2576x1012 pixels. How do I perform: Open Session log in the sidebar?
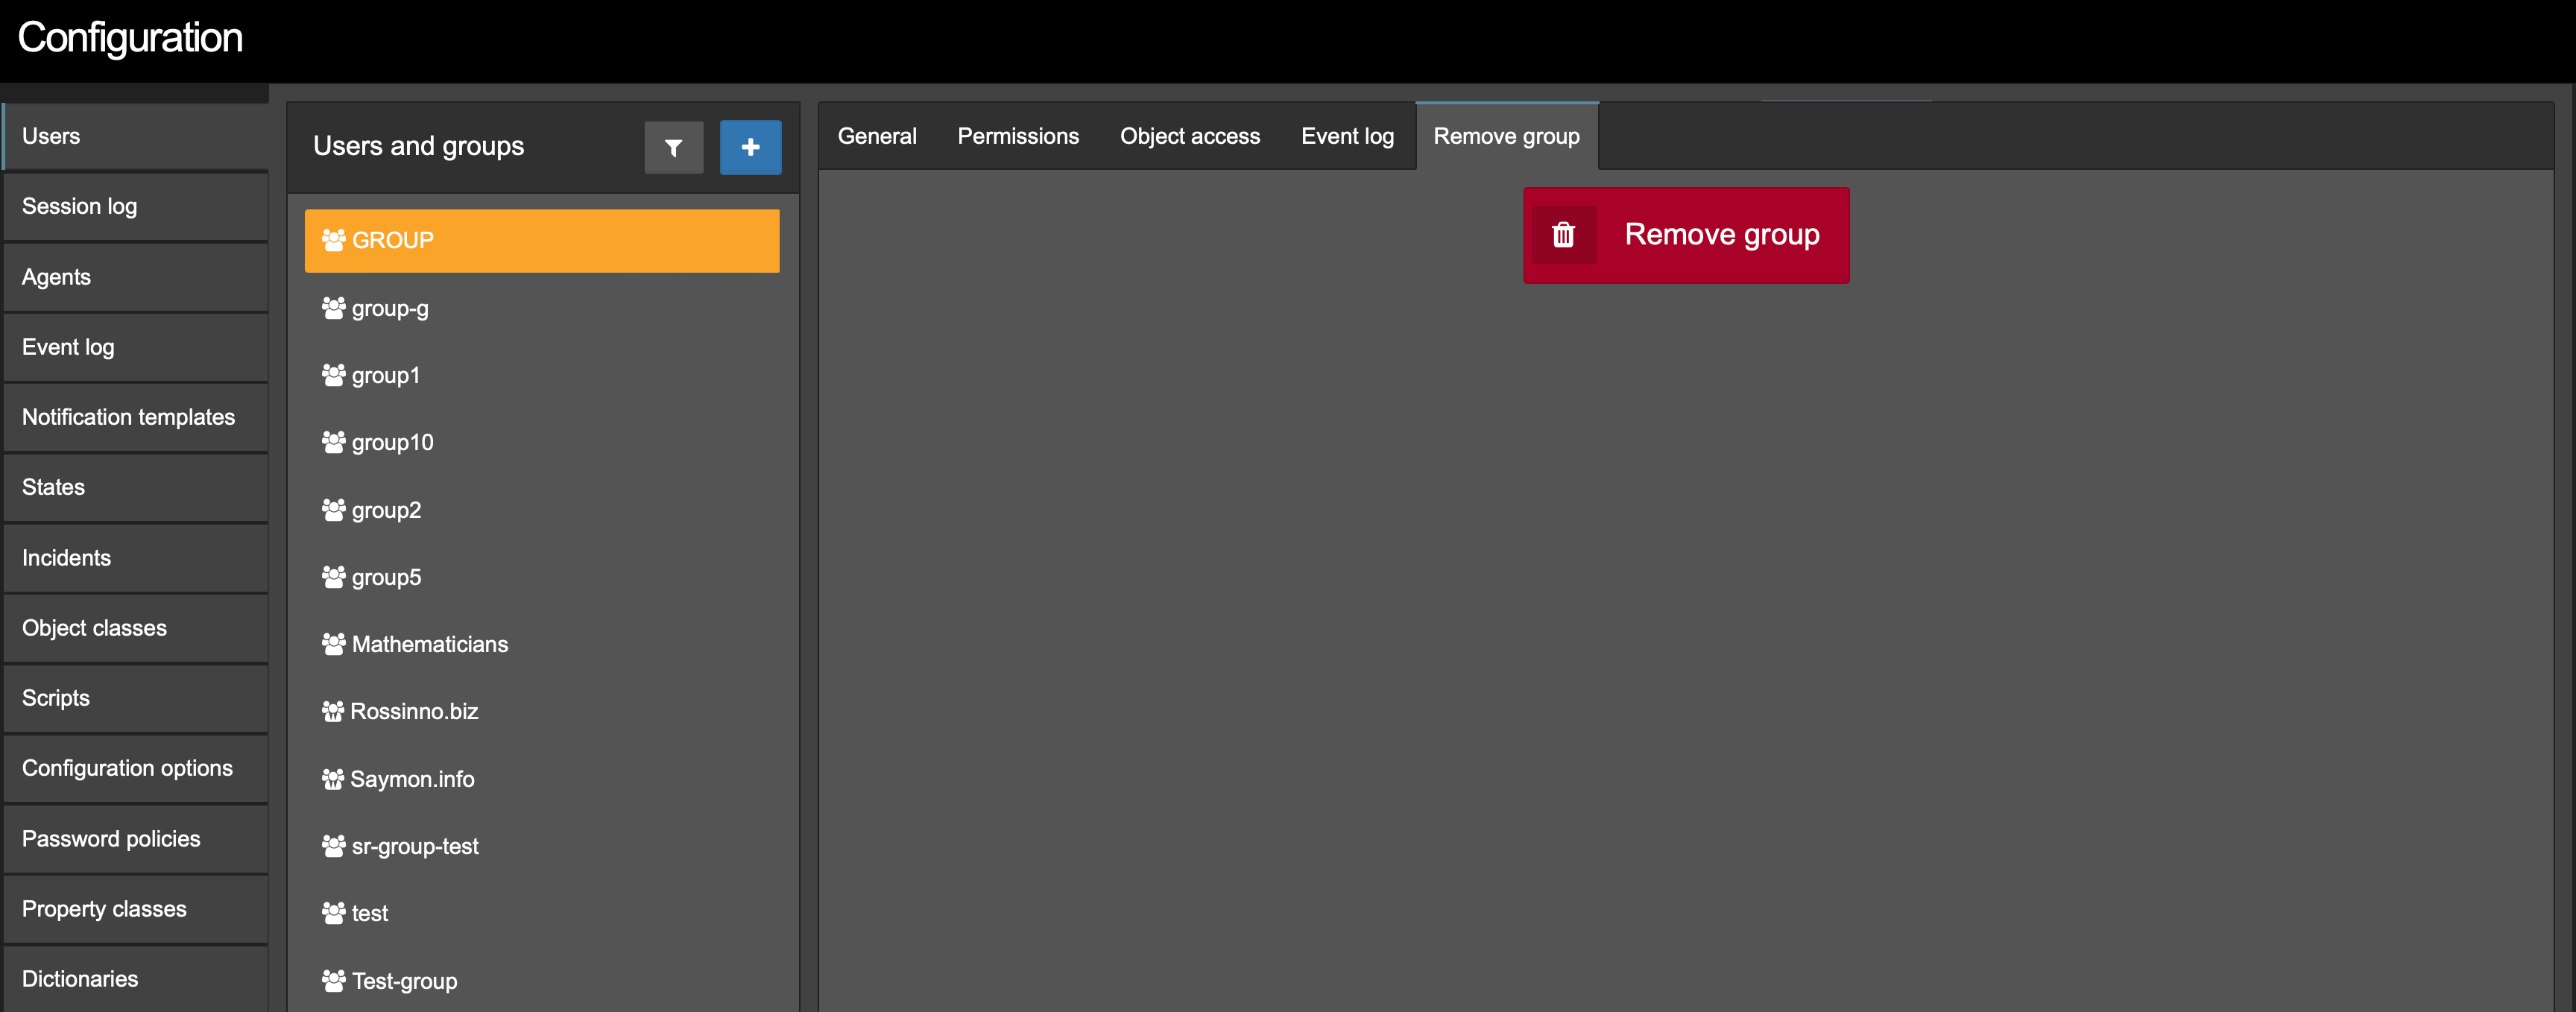(136, 207)
